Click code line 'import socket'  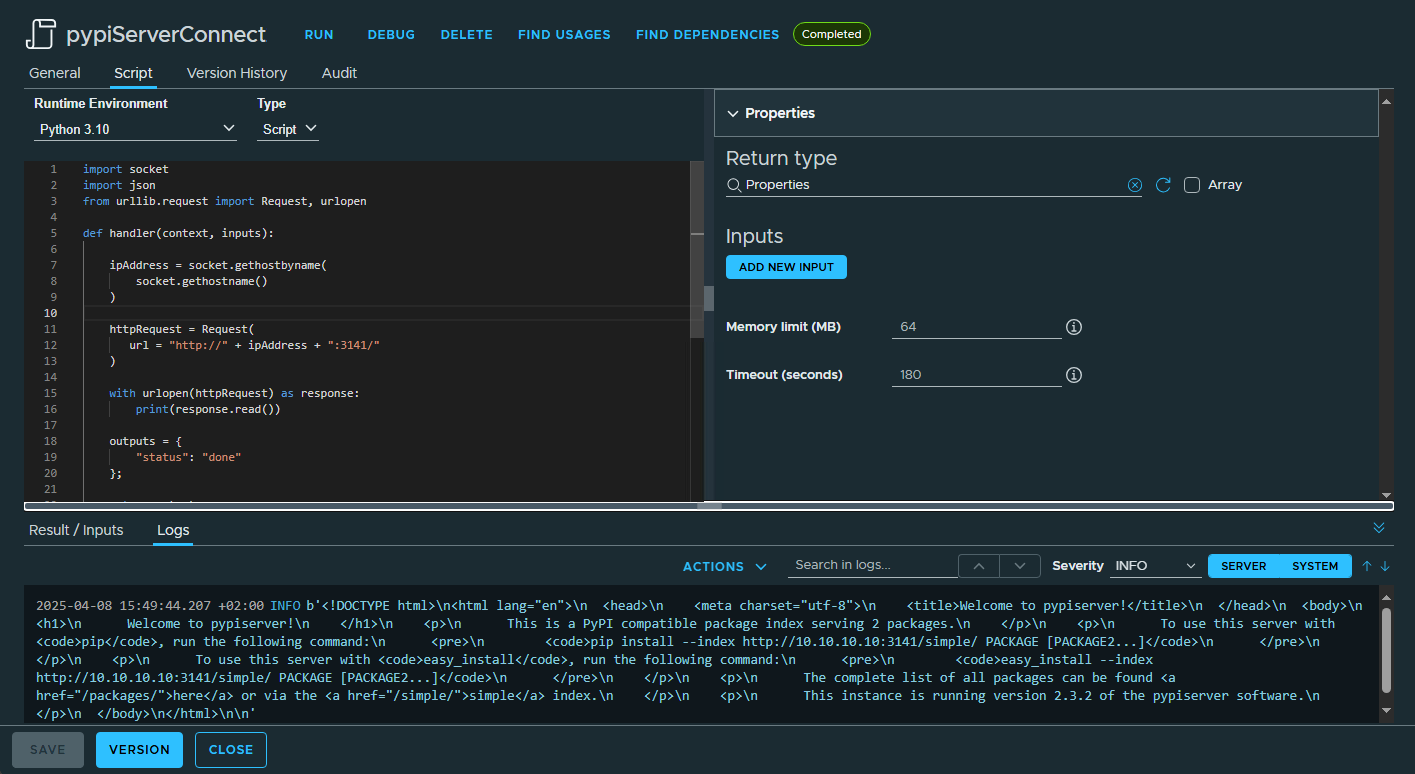pos(126,169)
